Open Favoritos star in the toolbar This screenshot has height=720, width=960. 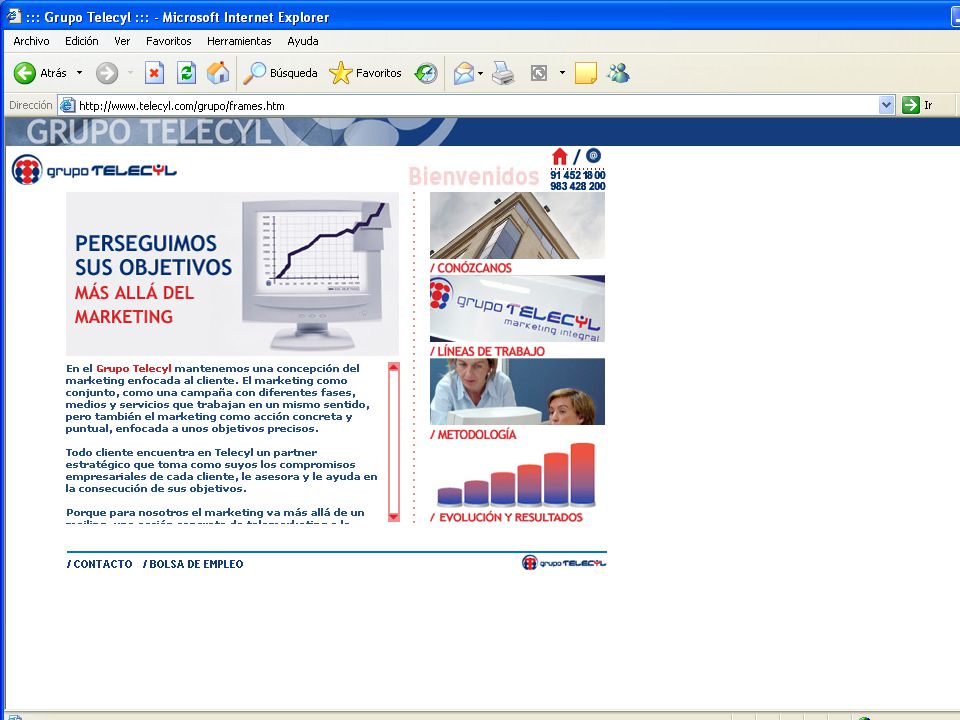(340, 73)
